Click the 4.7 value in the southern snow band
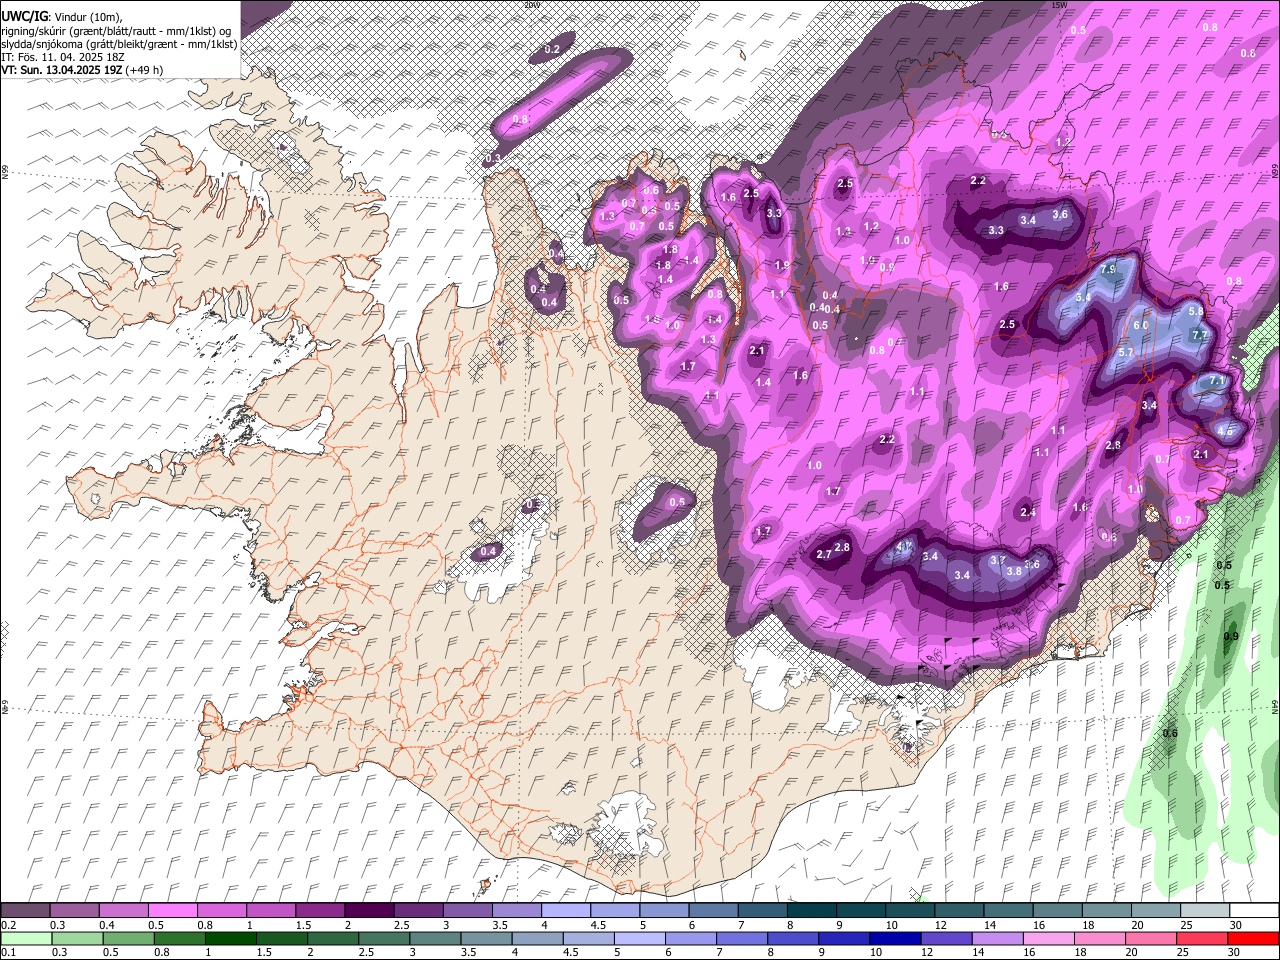 (x=903, y=545)
